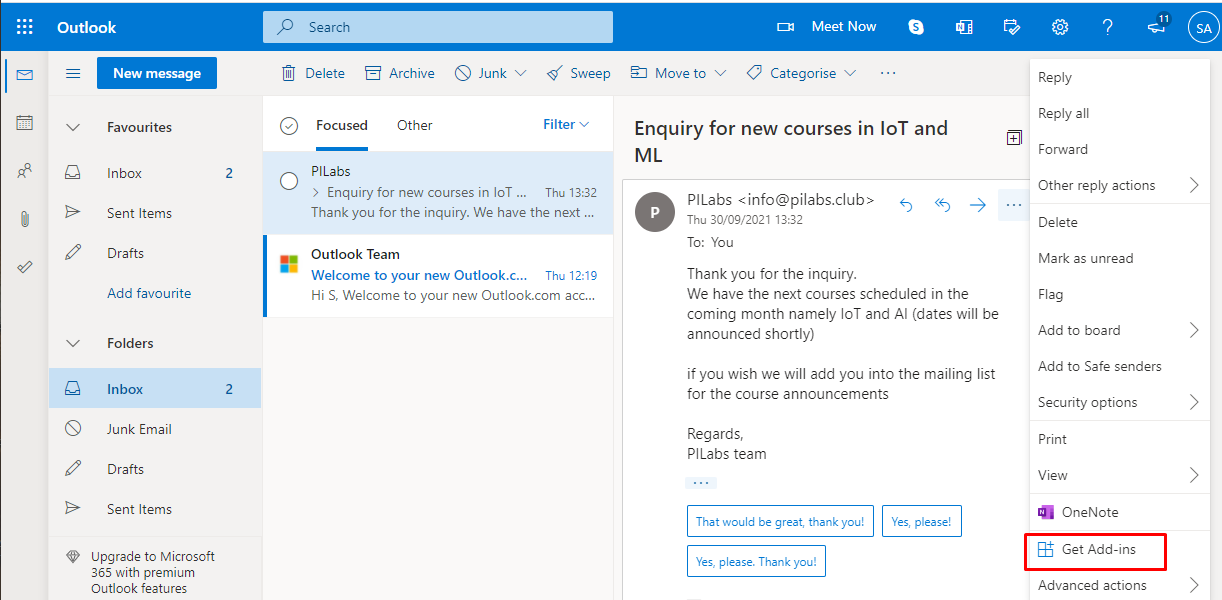Open the app launcher grid
The height and width of the screenshot is (600, 1222).
[x=25, y=27]
